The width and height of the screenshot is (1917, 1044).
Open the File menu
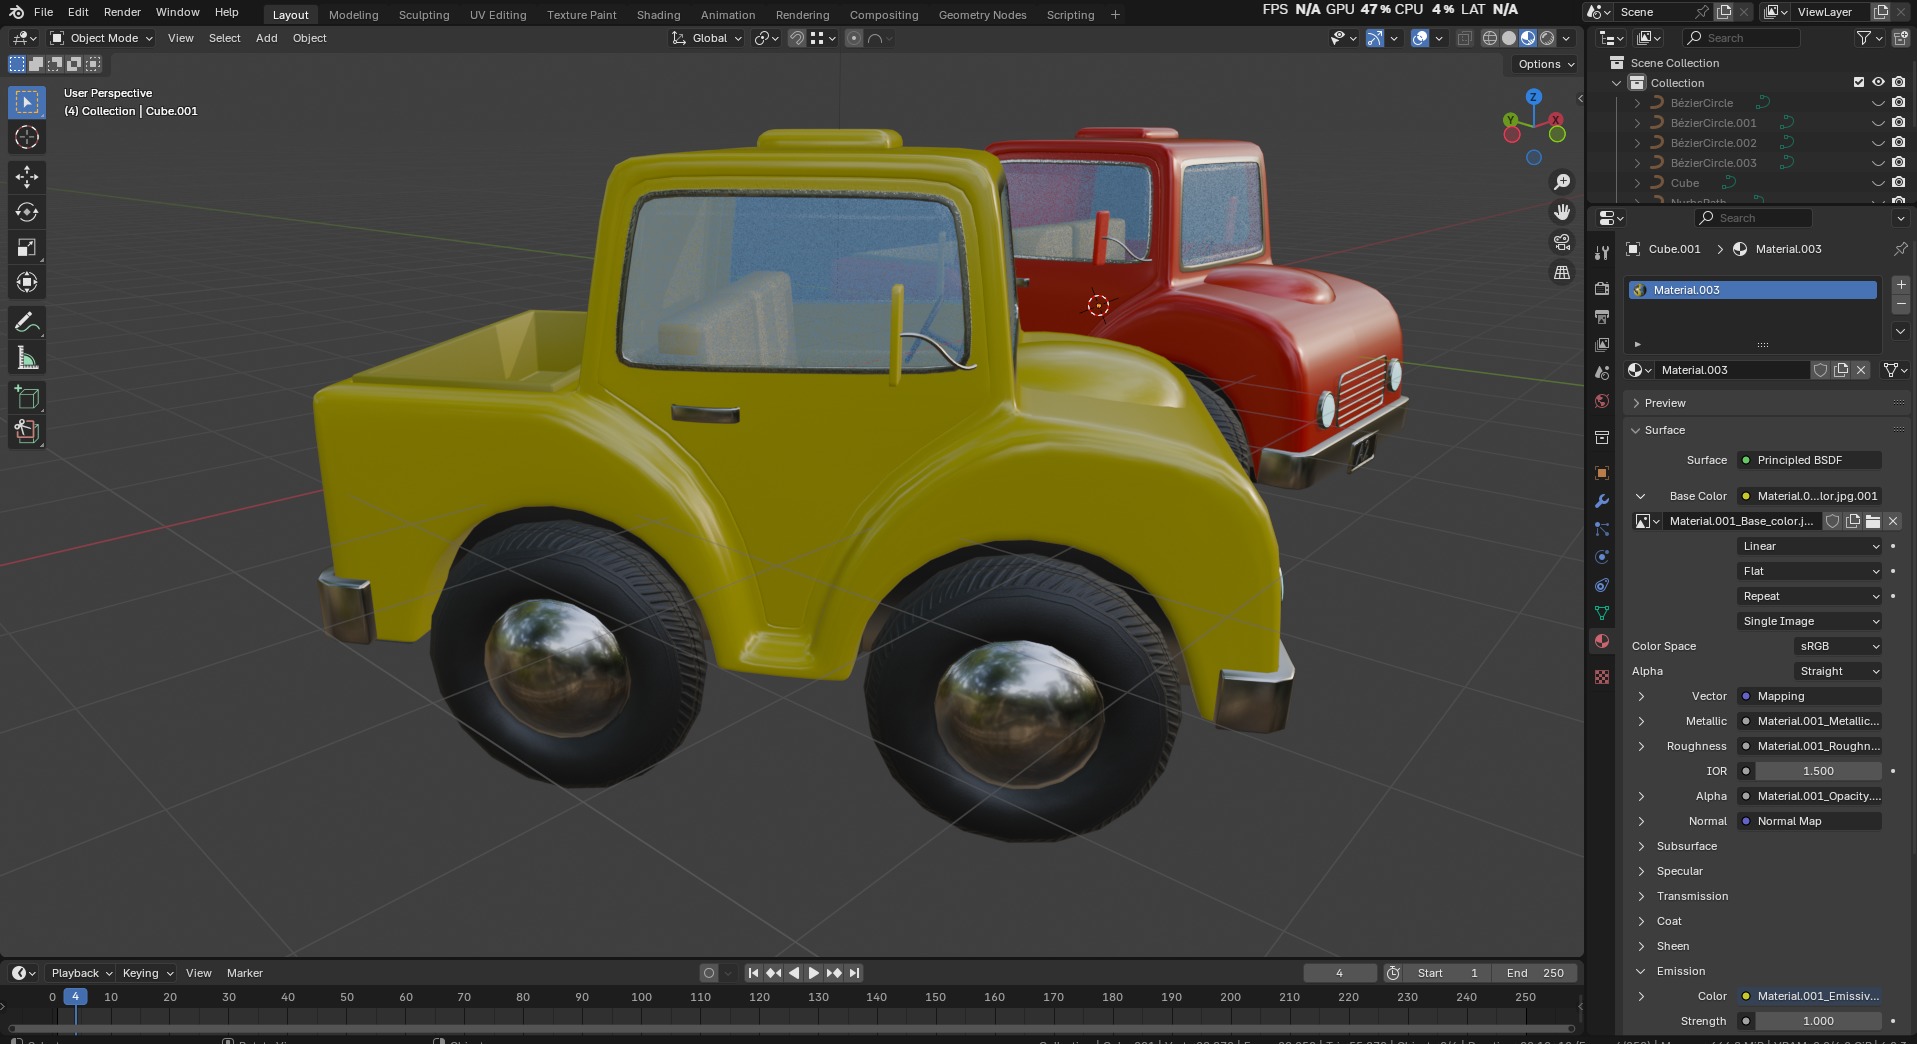point(43,12)
